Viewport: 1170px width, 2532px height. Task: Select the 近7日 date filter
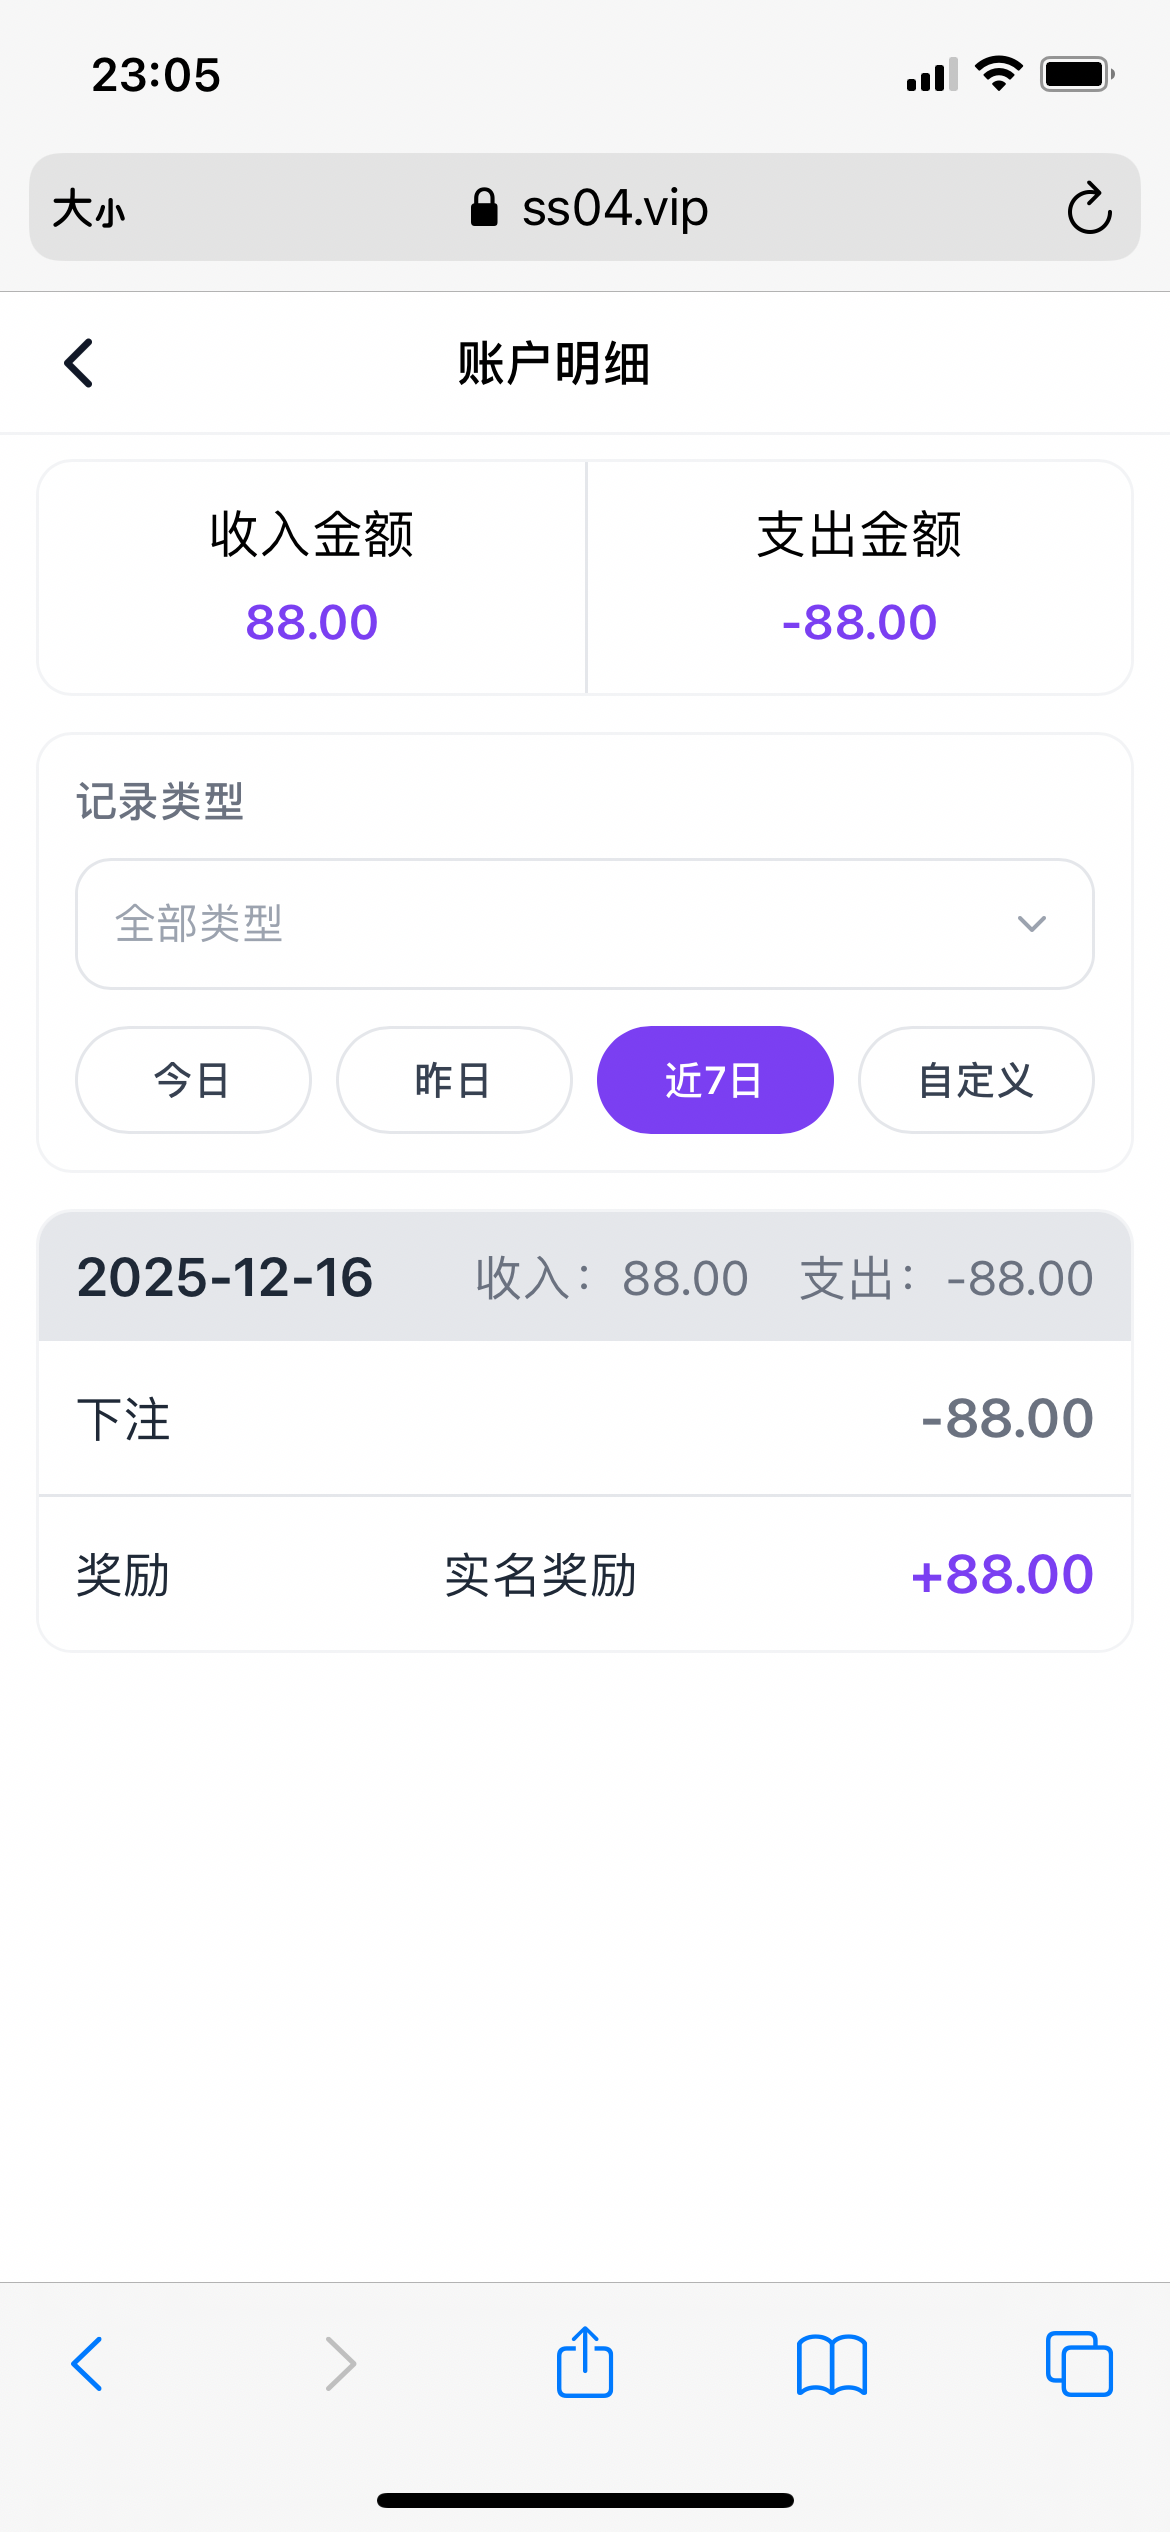(715, 1080)
